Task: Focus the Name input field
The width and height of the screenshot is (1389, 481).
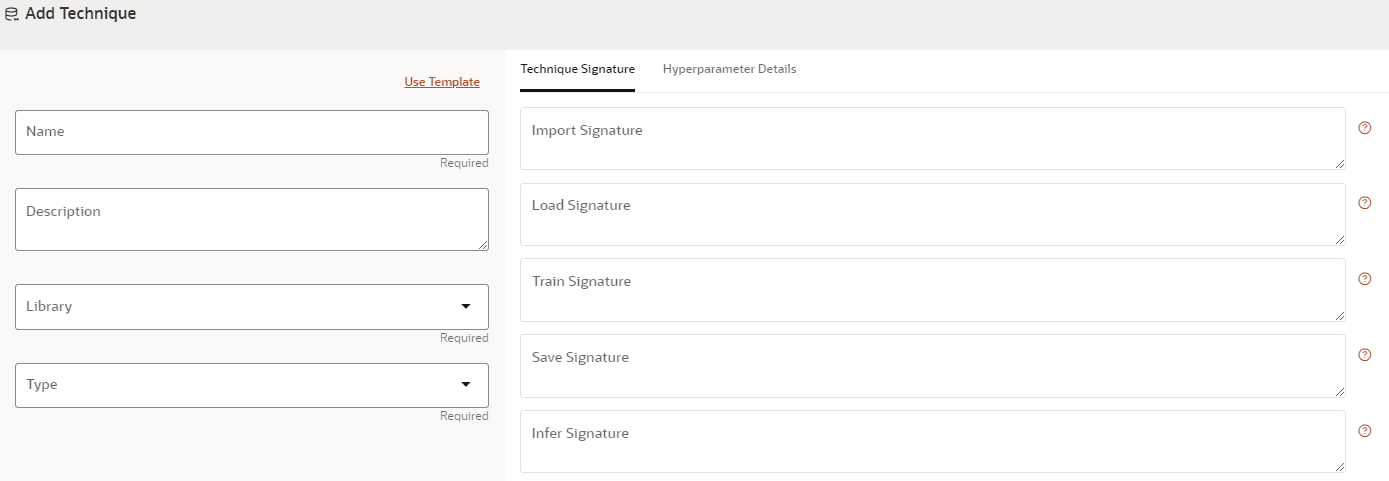Action: (x=252, y=132)
